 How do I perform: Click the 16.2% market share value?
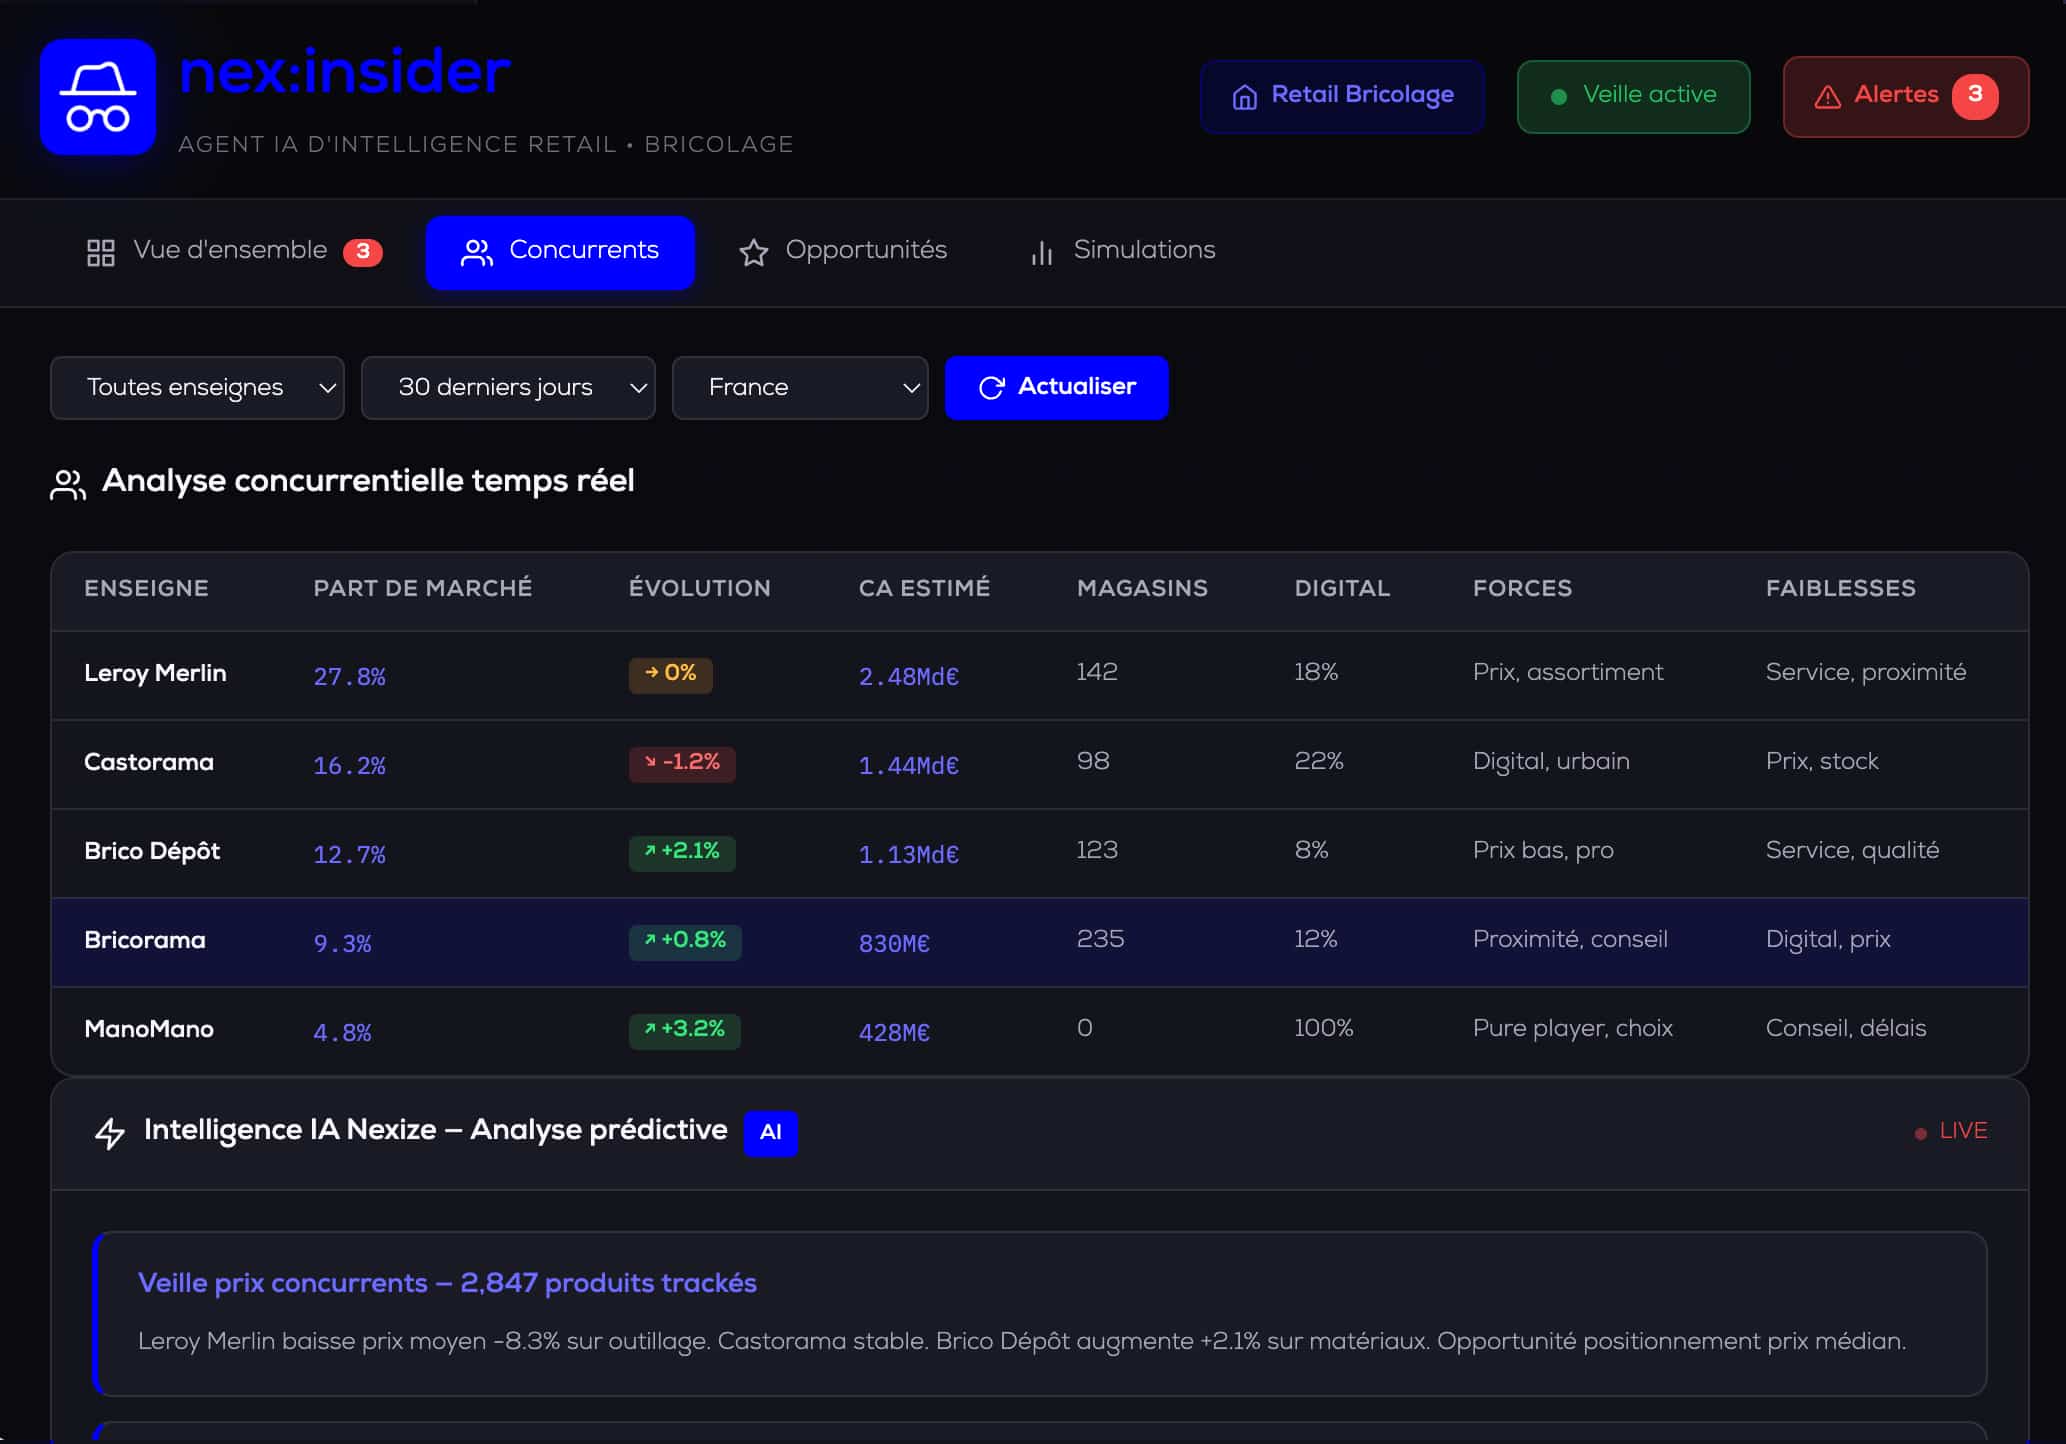pyautogui.click(x=350, y=766)
